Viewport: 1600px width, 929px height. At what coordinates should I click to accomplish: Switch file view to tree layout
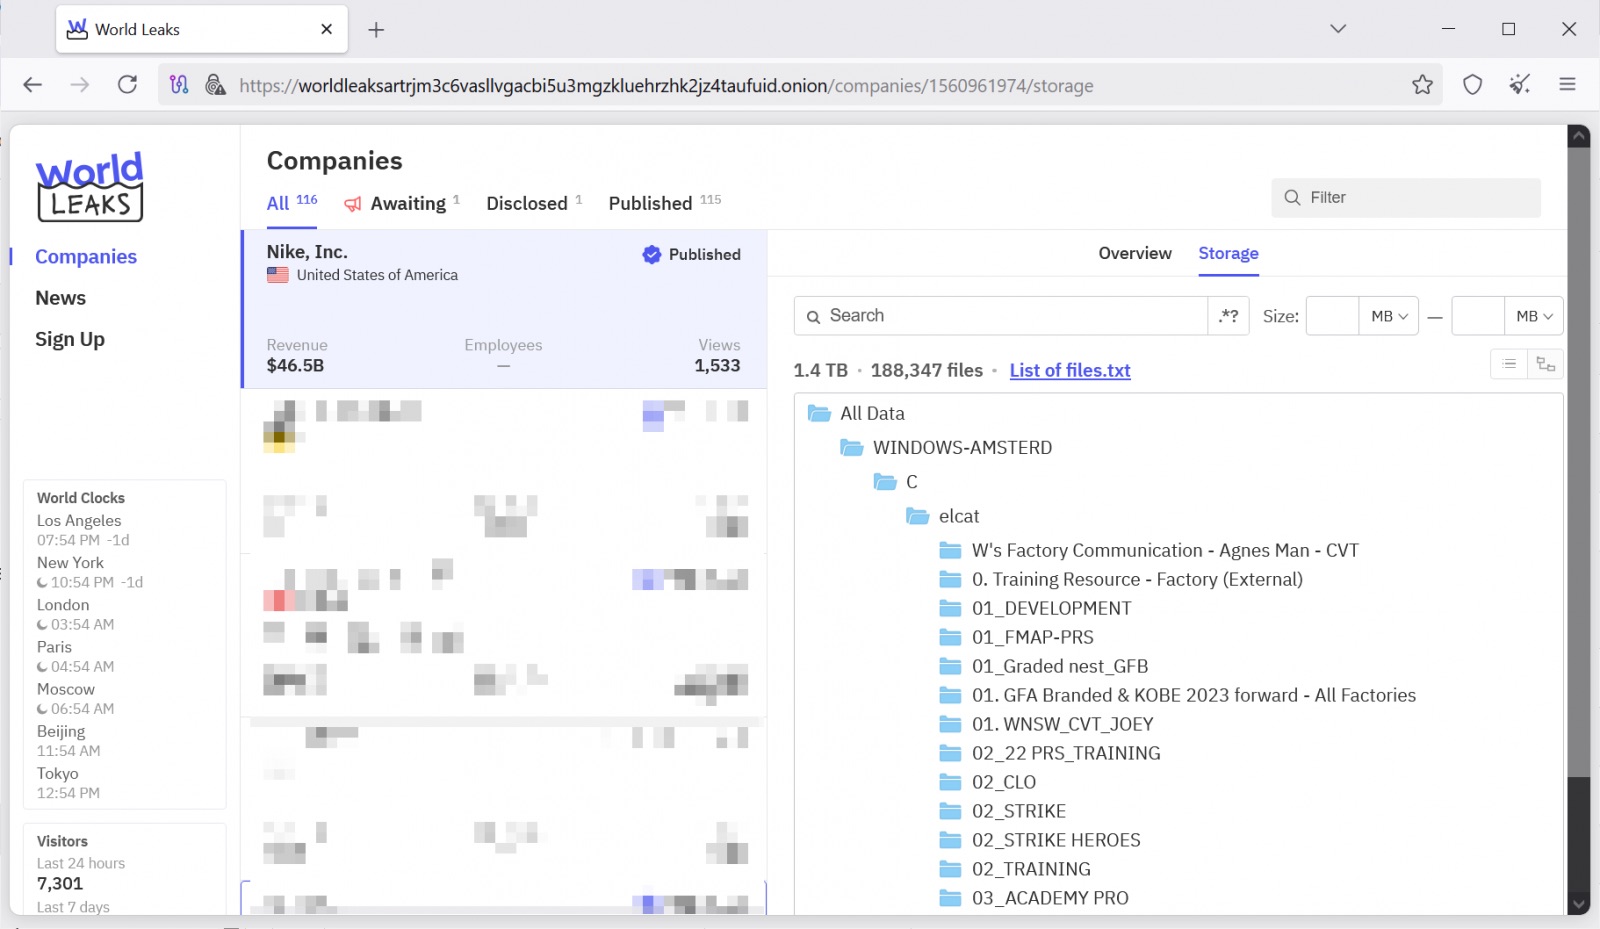(1546, 364)
